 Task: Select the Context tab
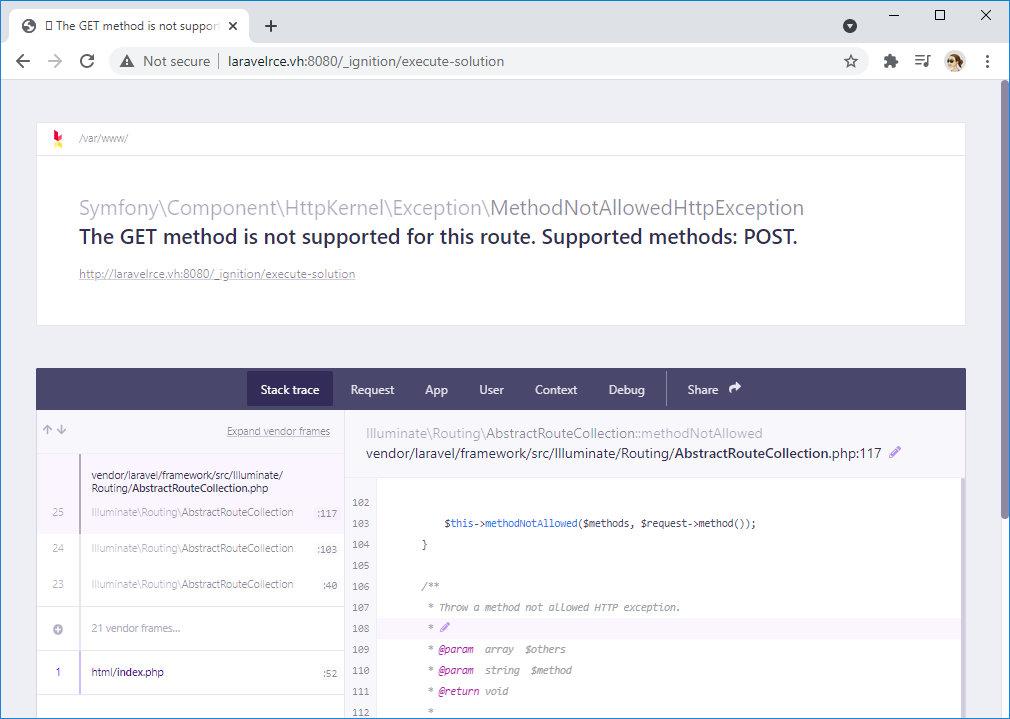tap(556, 390)
